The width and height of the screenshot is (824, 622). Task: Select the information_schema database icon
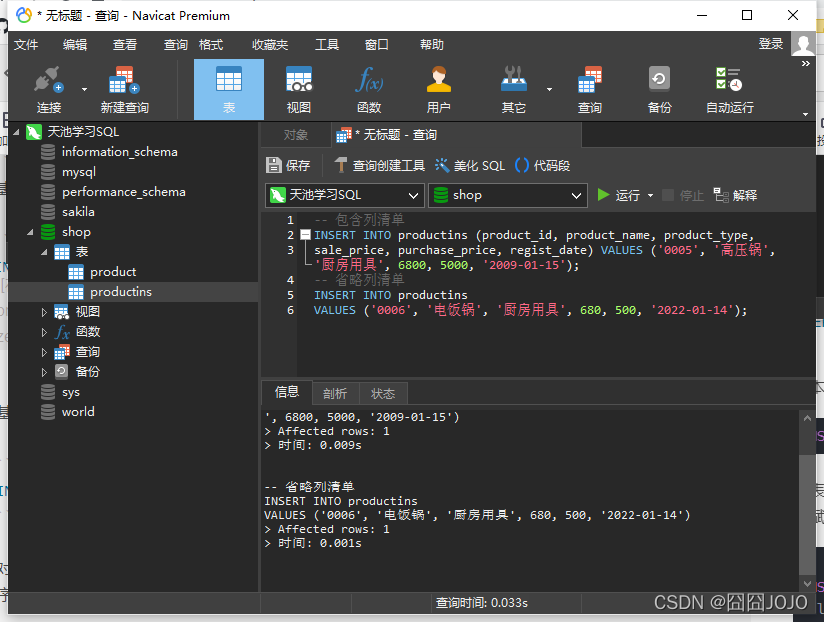(48, 152)
